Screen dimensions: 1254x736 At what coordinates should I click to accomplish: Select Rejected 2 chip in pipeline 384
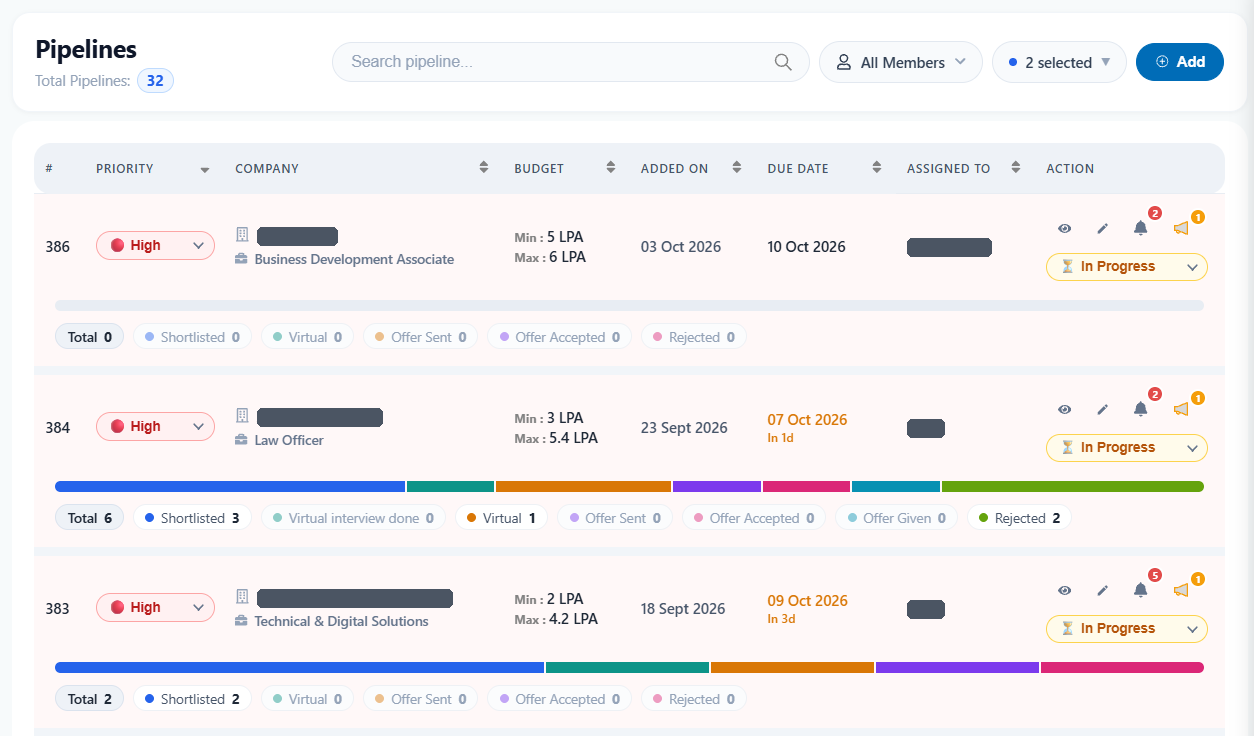click(1019, 518)
